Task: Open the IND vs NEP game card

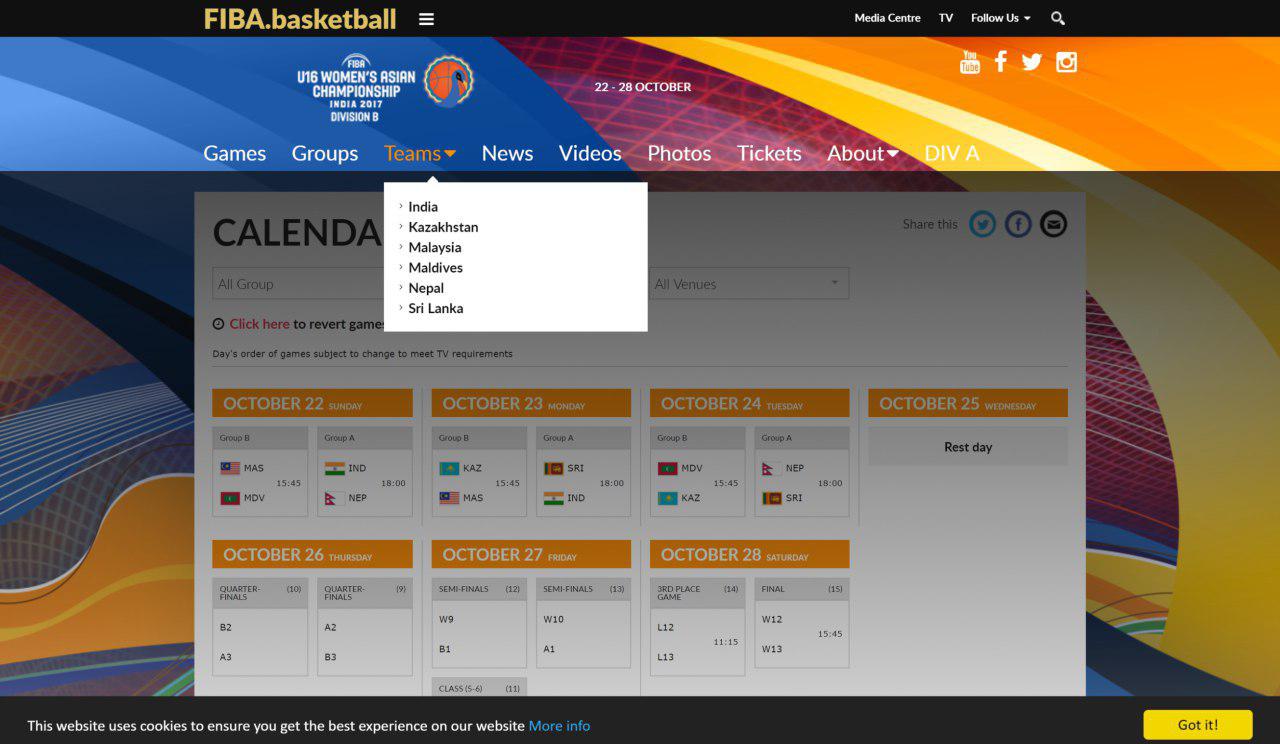Action: pyautogui.click(x=365, y=472)
